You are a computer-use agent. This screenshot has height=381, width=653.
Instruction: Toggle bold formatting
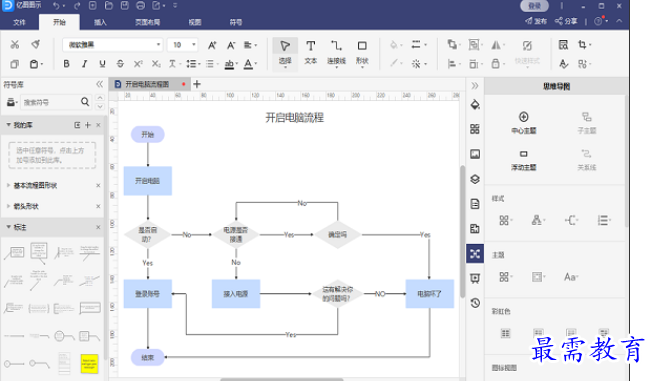[x=66, y=64]
